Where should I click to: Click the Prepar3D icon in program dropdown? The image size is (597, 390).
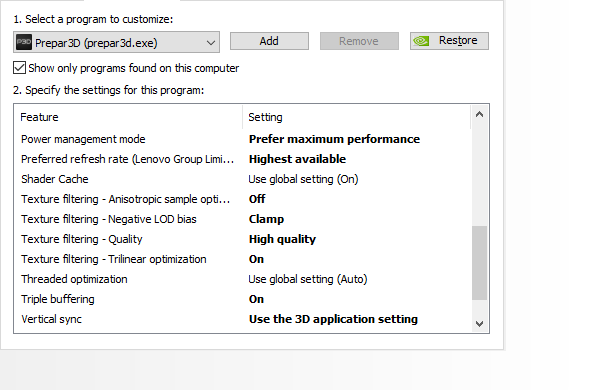tap(24, 42)
